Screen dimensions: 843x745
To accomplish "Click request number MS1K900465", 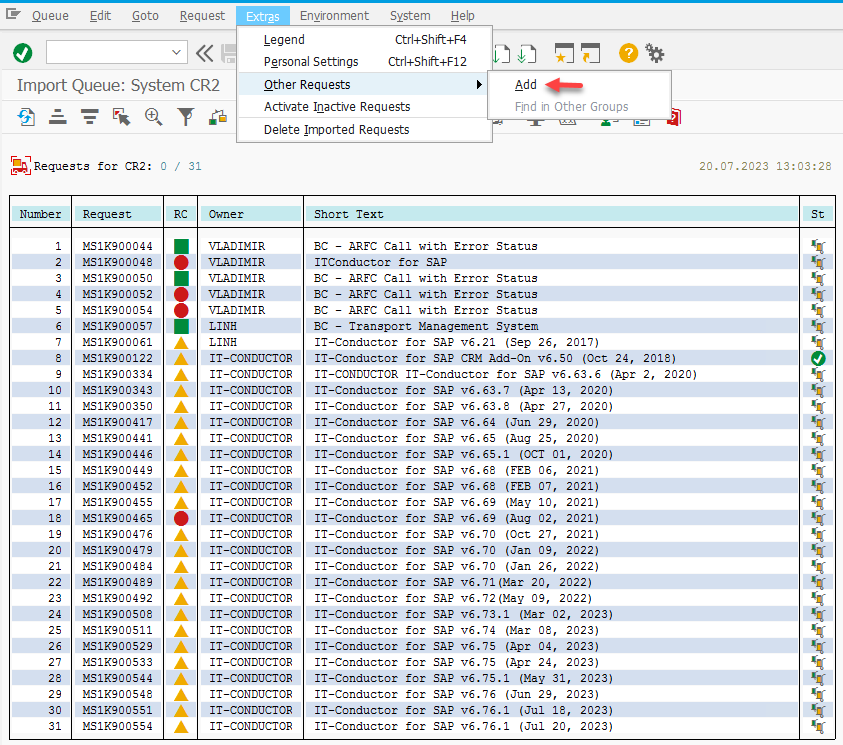I will click(x=117, y=518).
